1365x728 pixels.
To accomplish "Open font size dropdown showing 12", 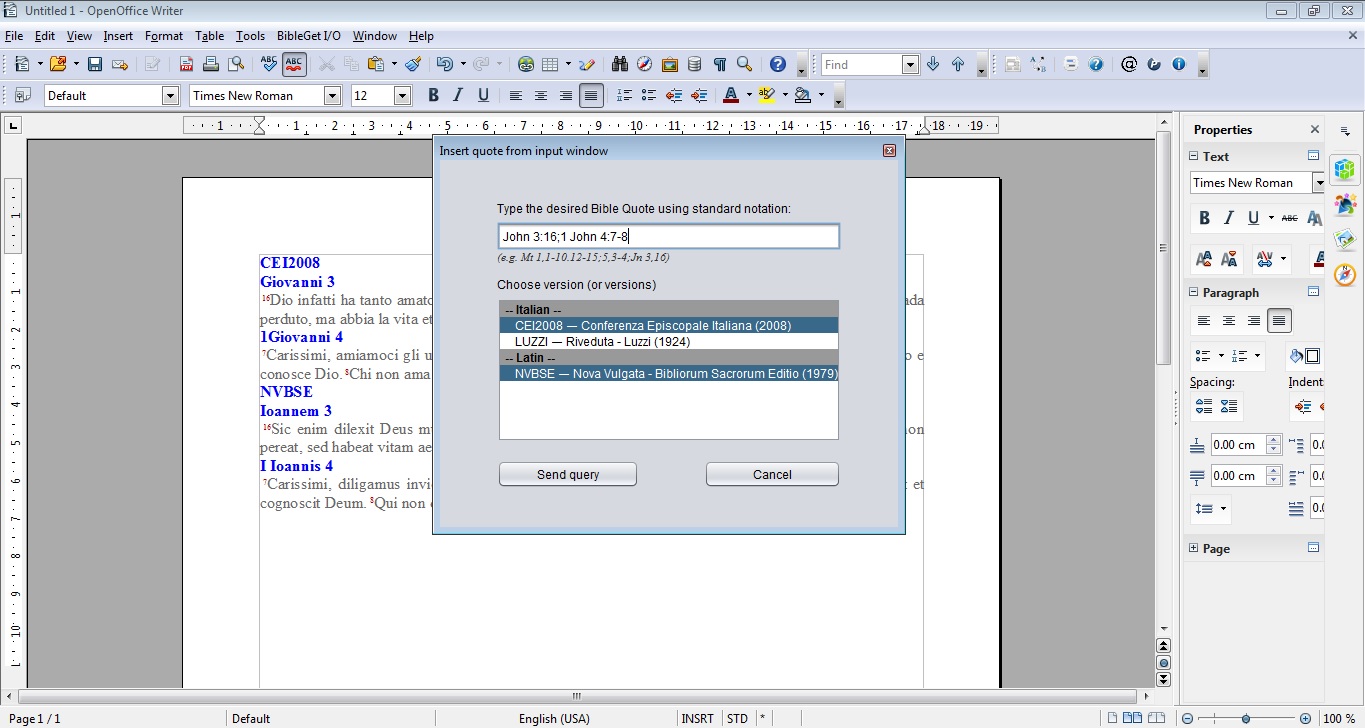I will [x=402, y=95].
